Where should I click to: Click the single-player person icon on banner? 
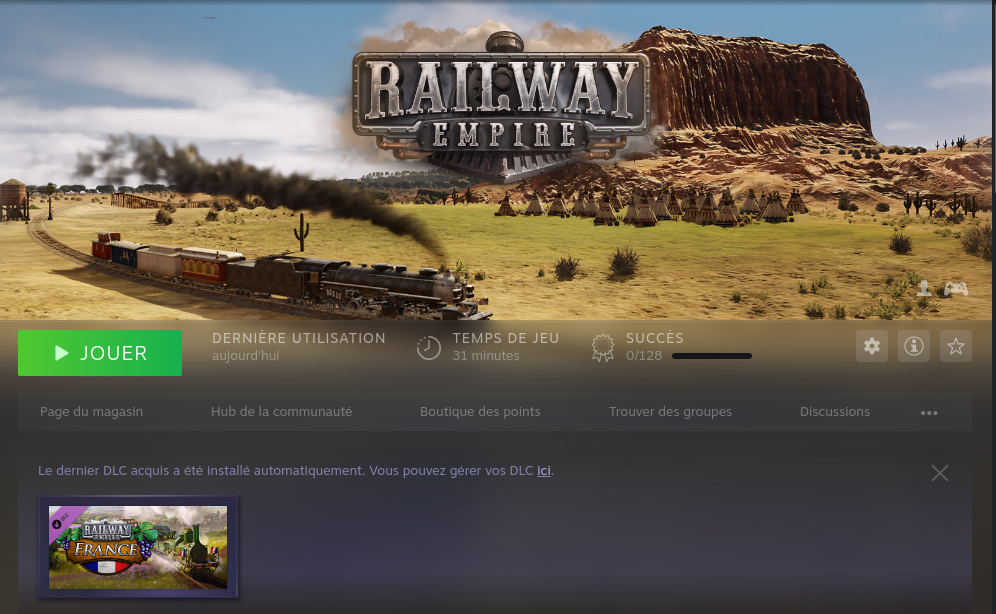tap(925, 289)
